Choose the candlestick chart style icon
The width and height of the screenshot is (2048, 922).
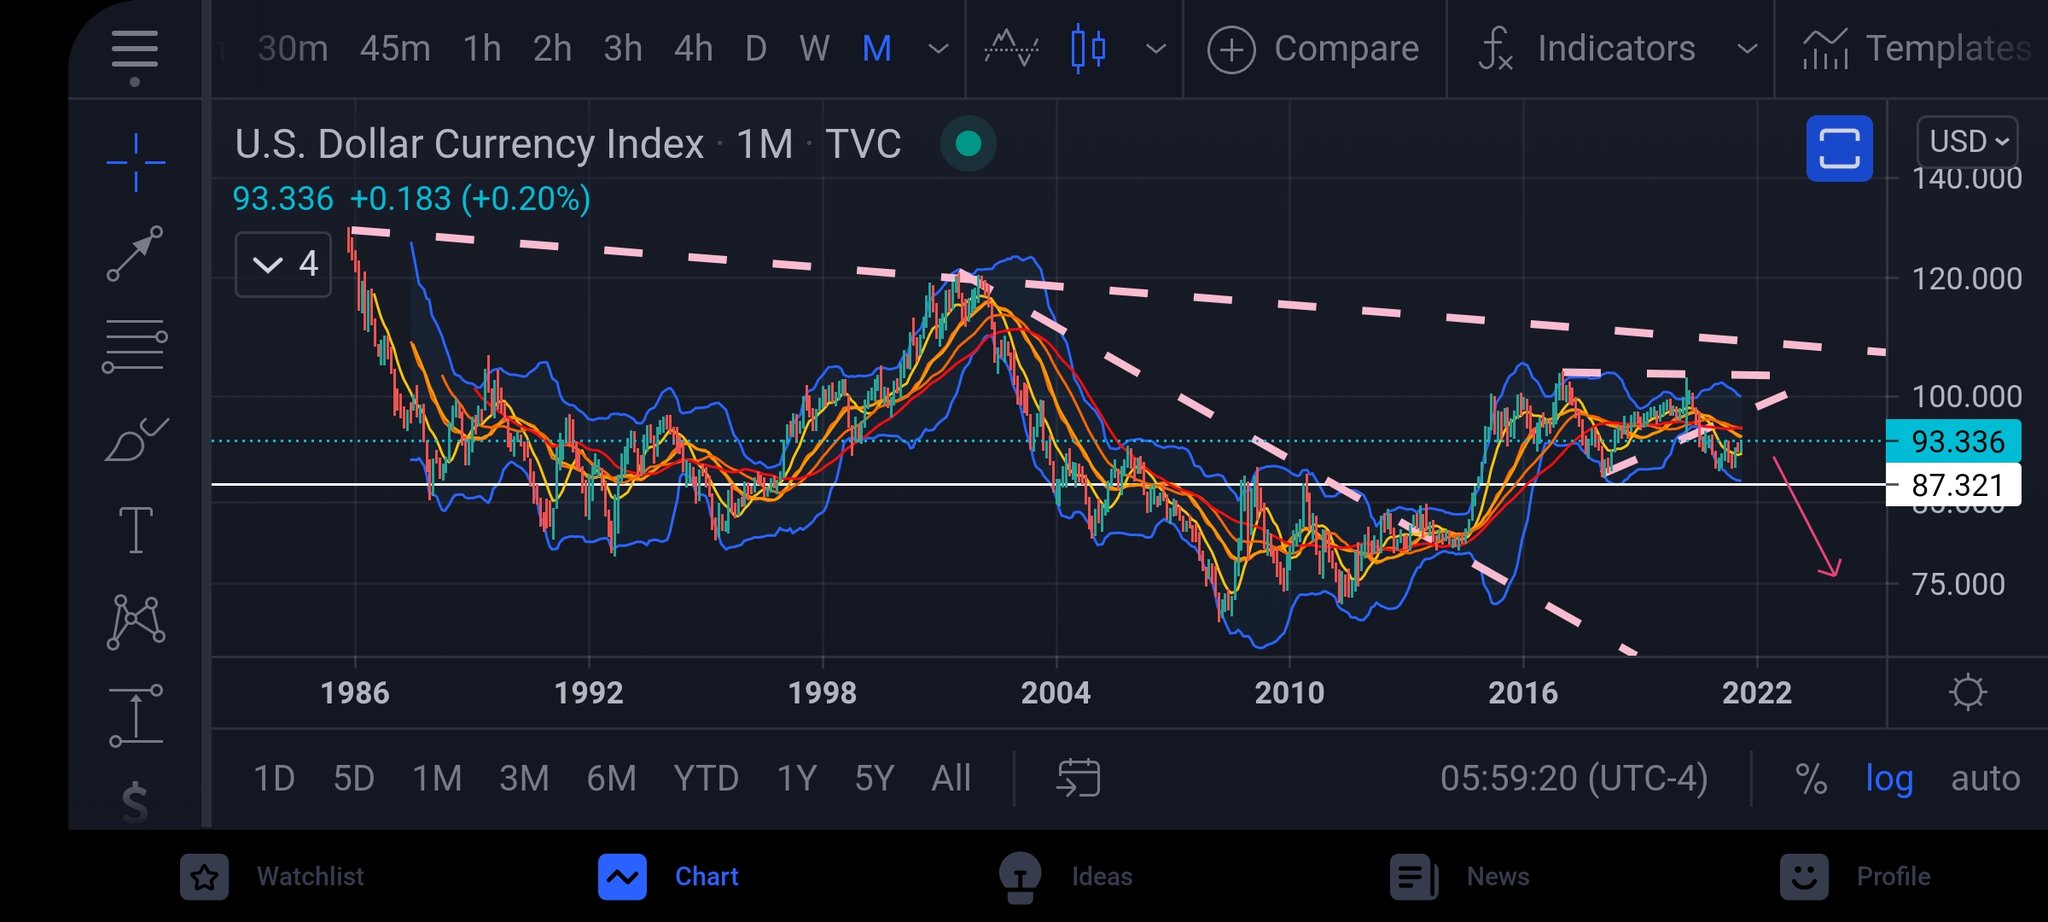[x=1088, y=48]
